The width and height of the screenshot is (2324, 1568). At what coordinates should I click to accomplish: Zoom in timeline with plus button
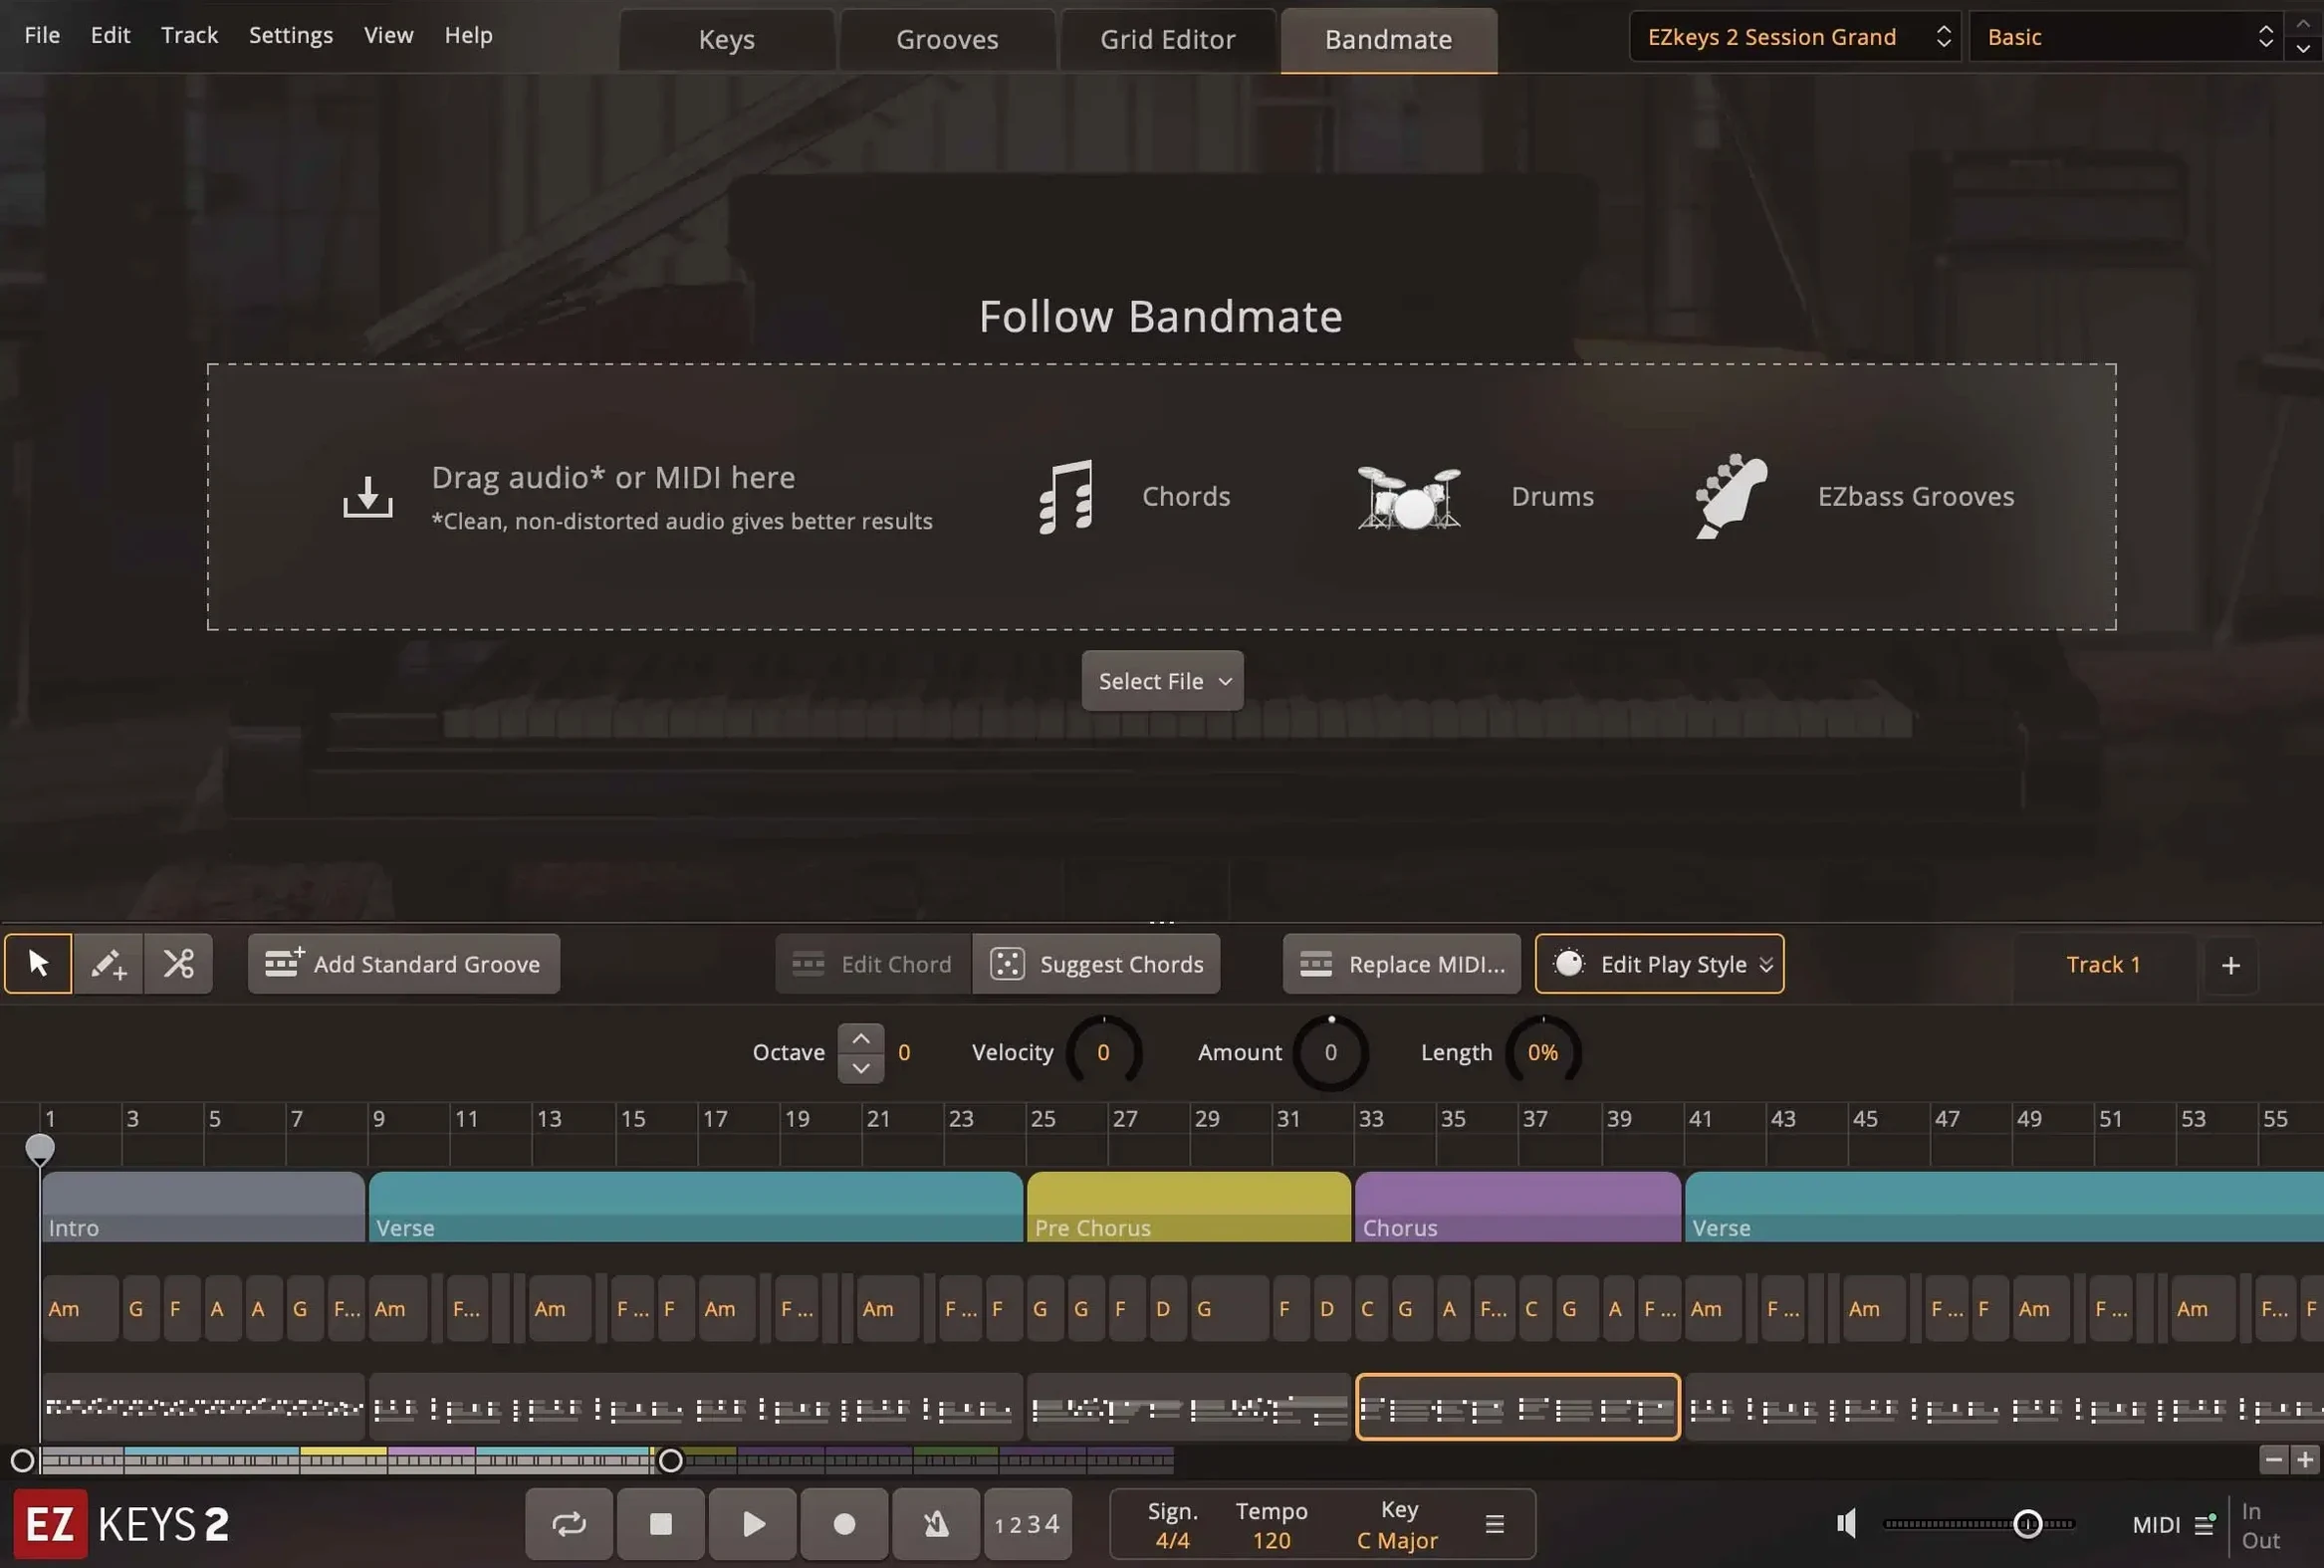click(2305, 1460)
